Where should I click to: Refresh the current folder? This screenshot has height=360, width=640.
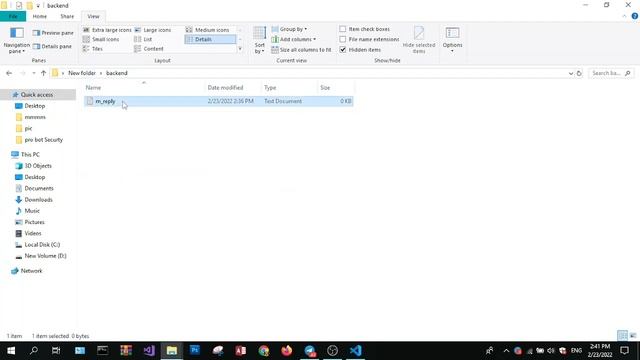point(579,73)
